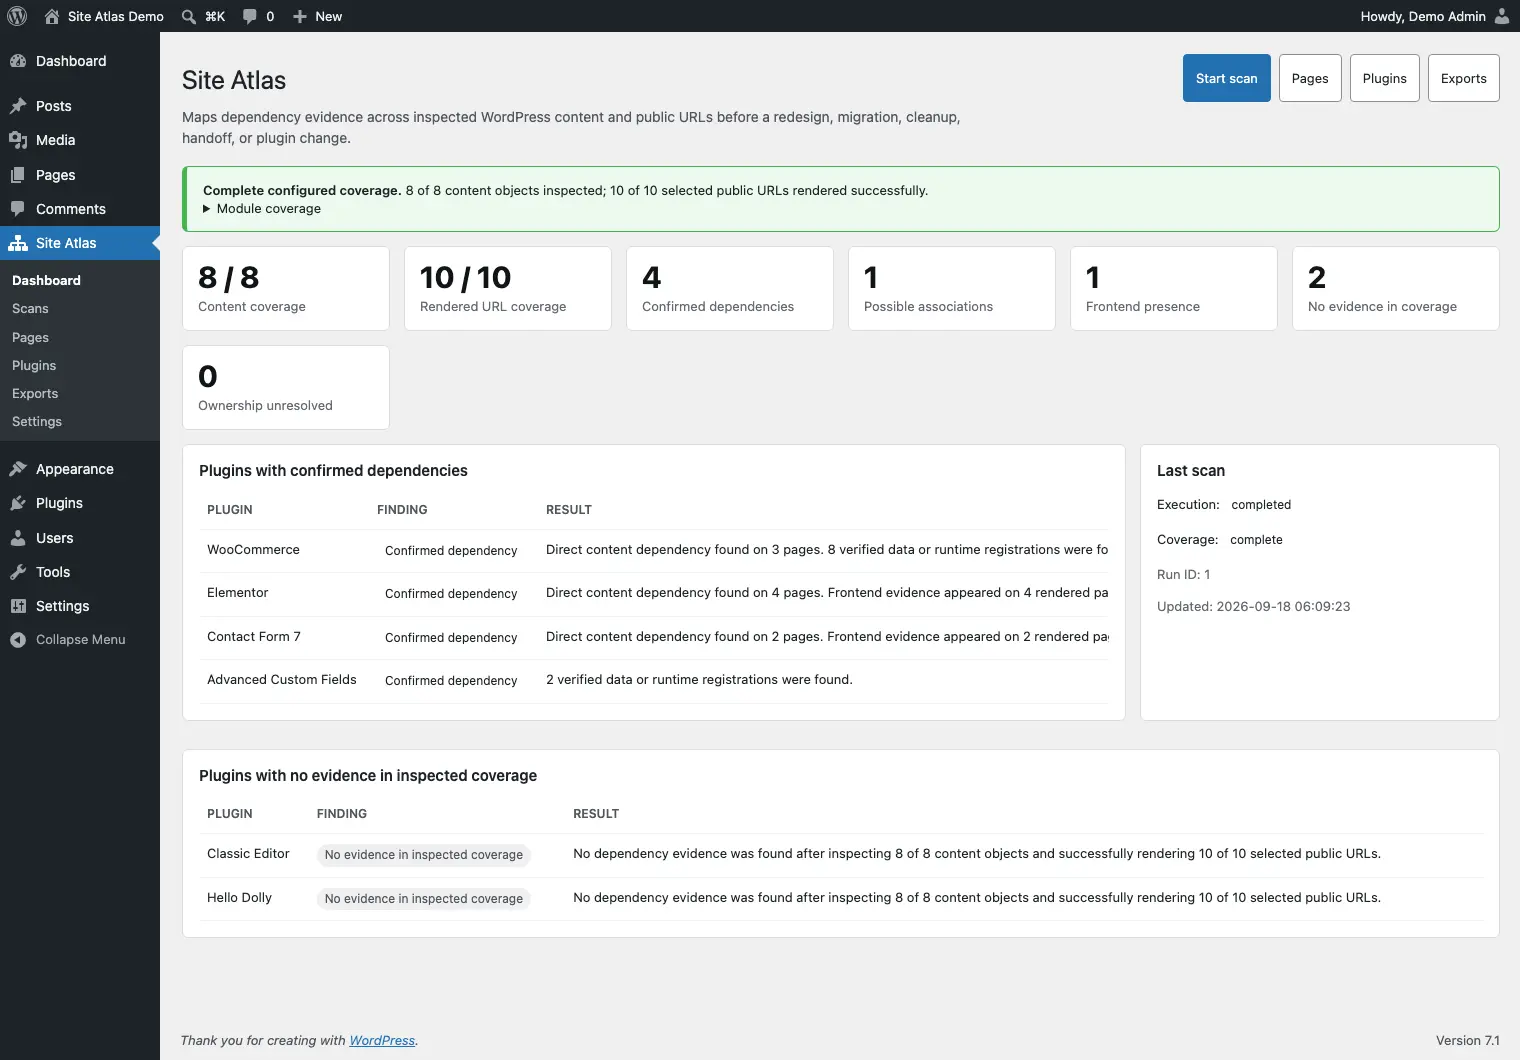This screenshot has height=1060, width=1520.
Task: Click the No evidence in coverage card
Action: [x=1396, y=288]
